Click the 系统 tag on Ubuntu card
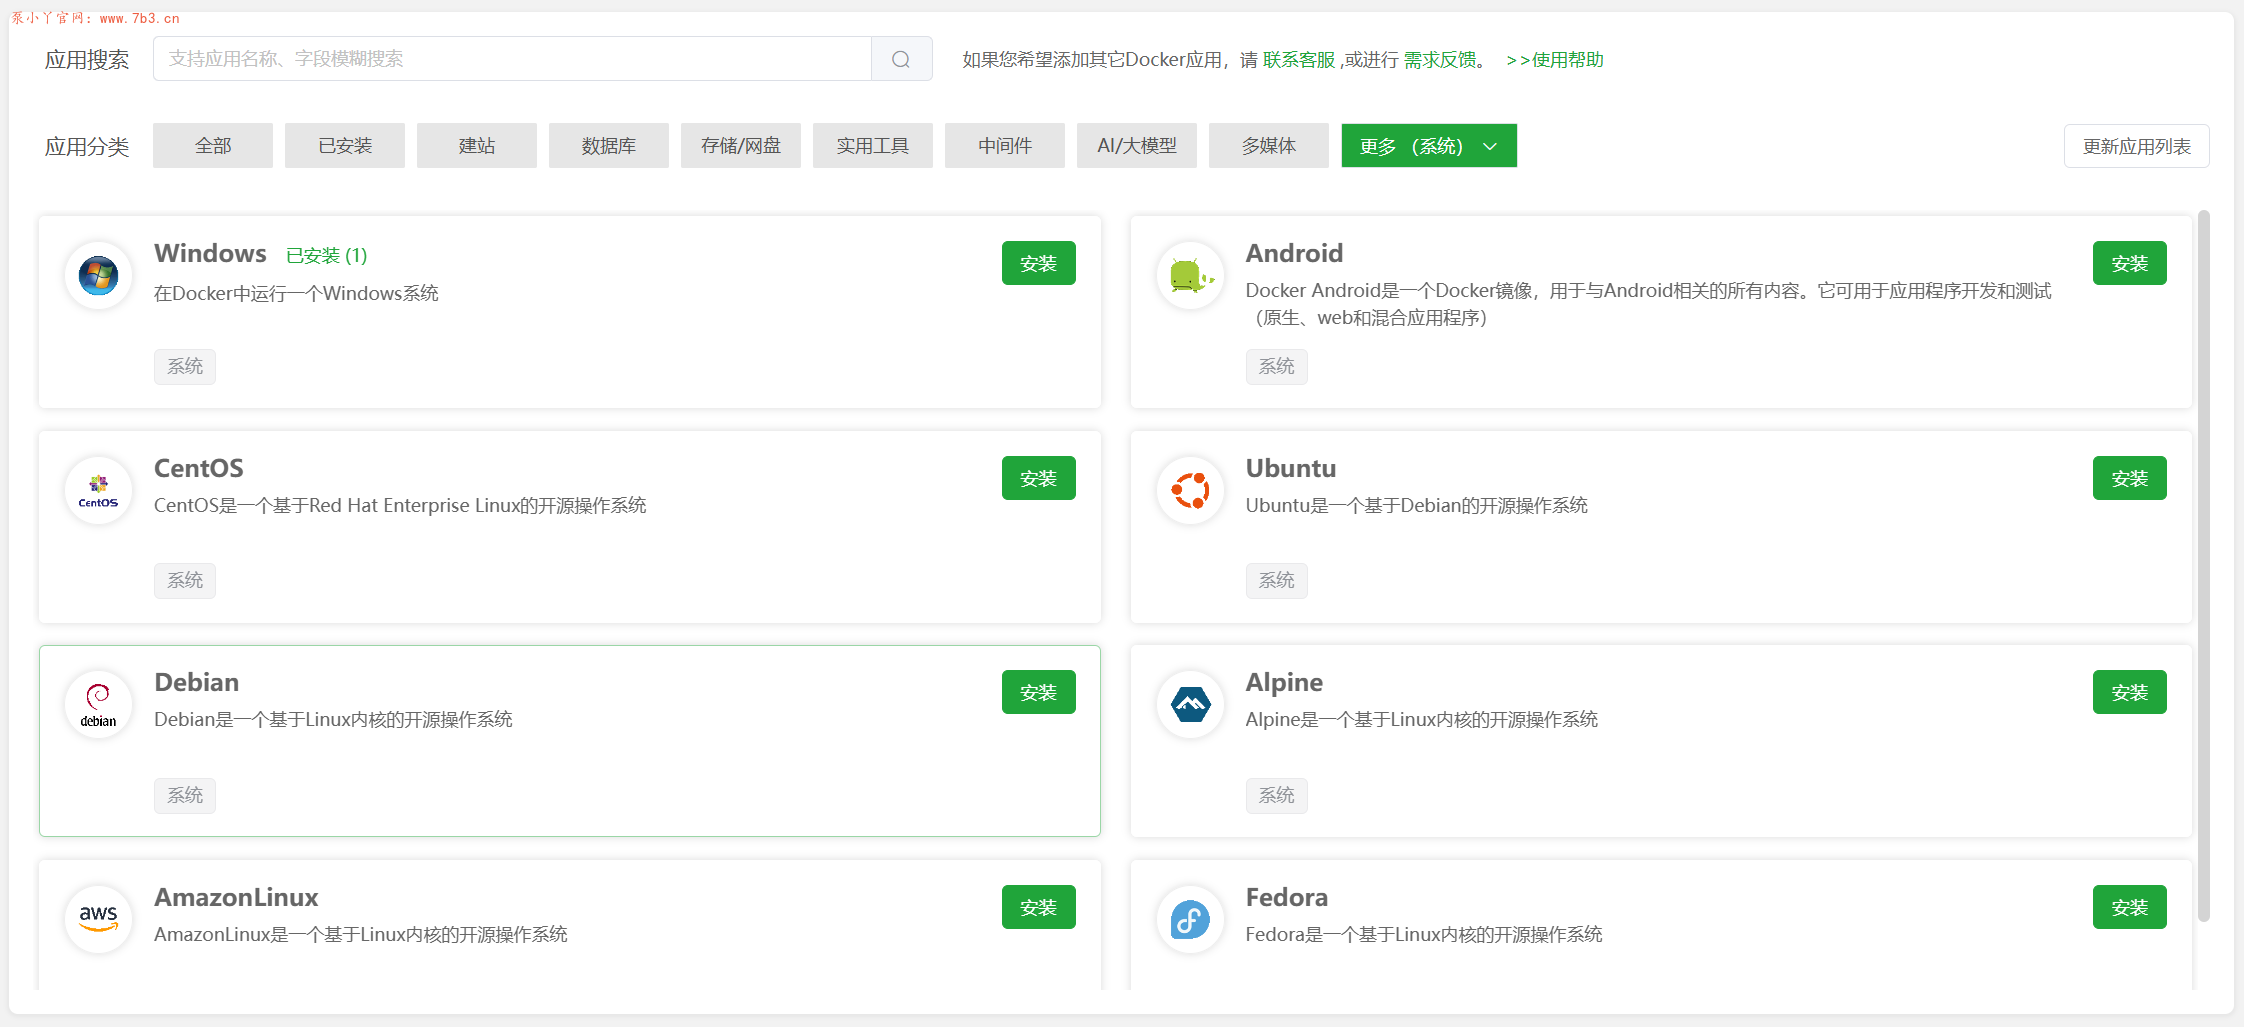Viewport: 2244px width, 1027px height. pyautogui.click(x=1277, y=580)
